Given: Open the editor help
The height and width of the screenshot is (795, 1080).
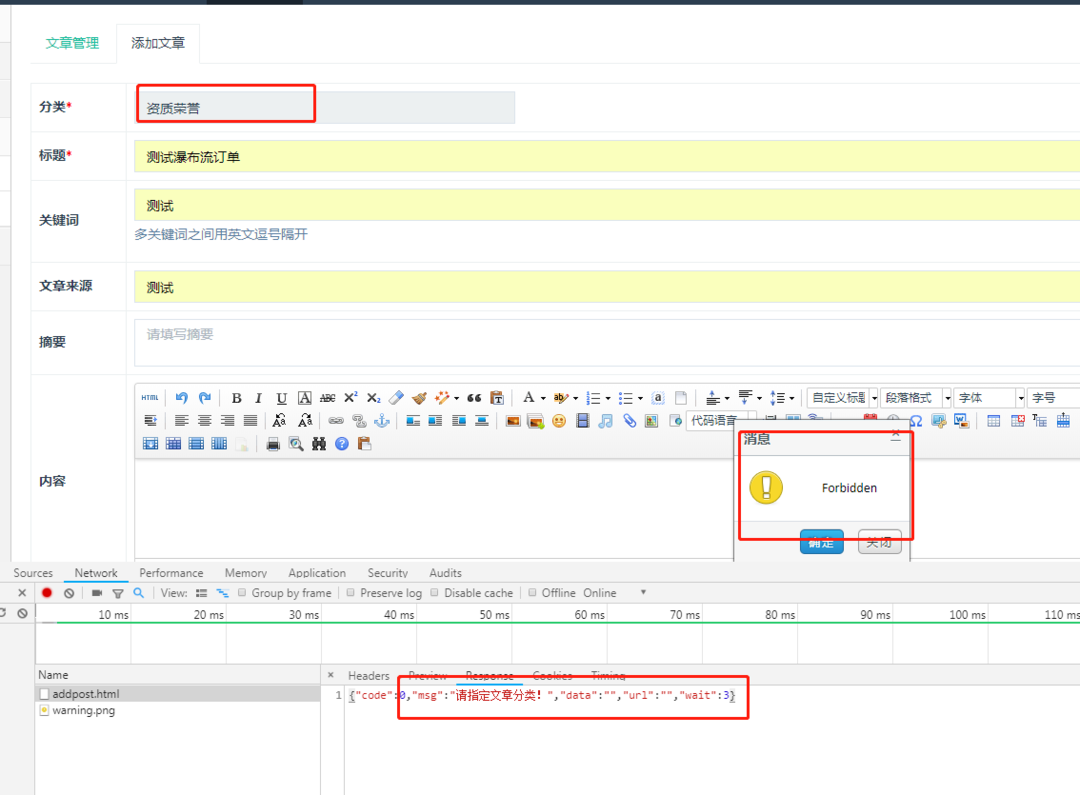Looking at the screenshot, I should pyautogui.click(x=342, y=444).
